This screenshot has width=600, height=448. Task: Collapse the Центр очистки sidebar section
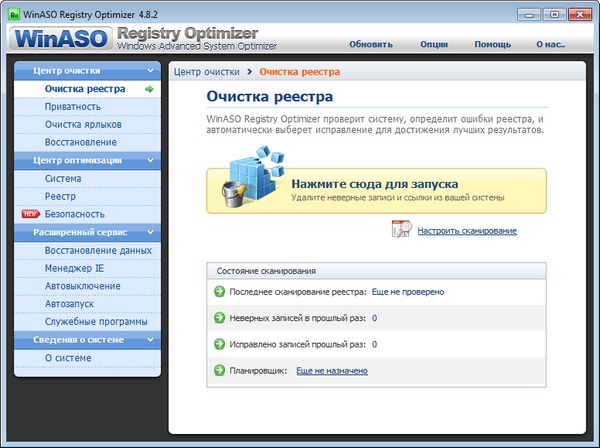click(x=150, y=71)
